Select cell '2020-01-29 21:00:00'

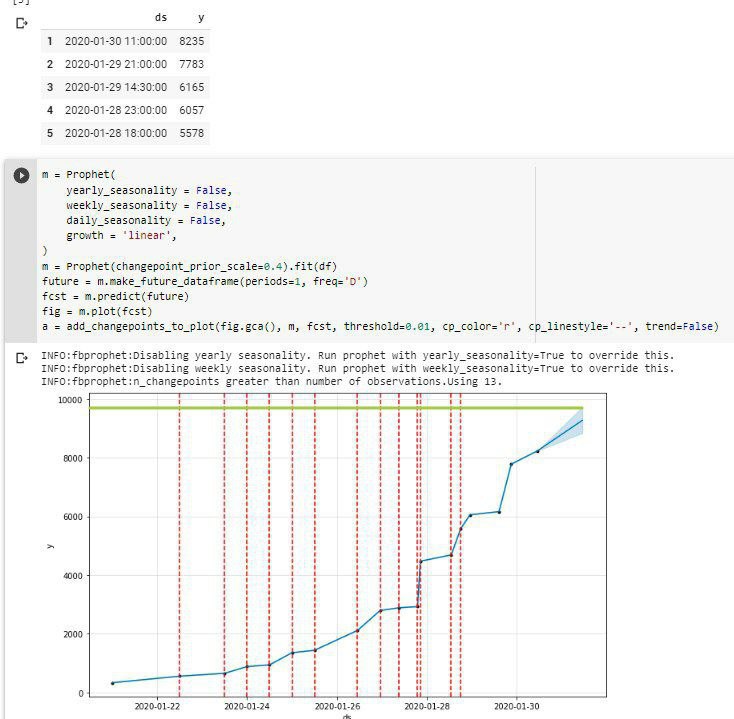click(116, 64)
